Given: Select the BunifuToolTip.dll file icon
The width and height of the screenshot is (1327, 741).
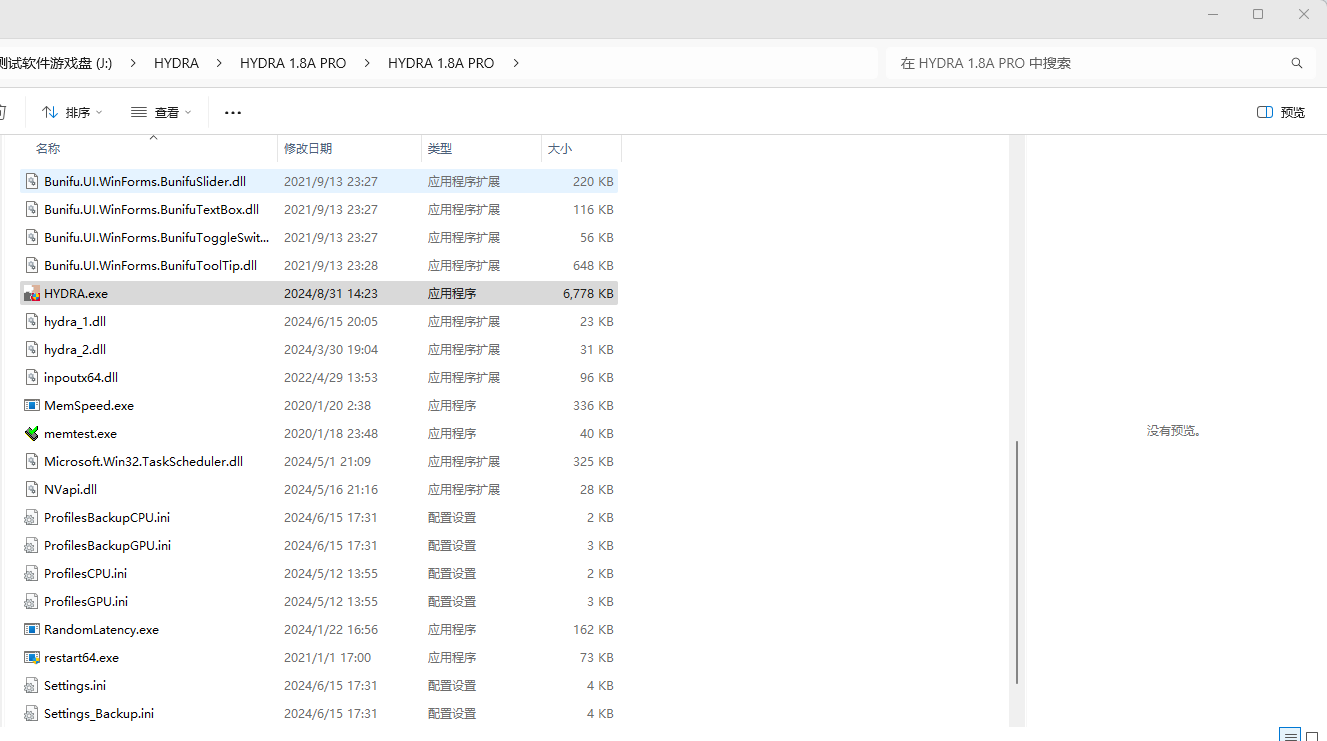Looking at the screenshot, I should pyautogui.click(x=32, y=266).
